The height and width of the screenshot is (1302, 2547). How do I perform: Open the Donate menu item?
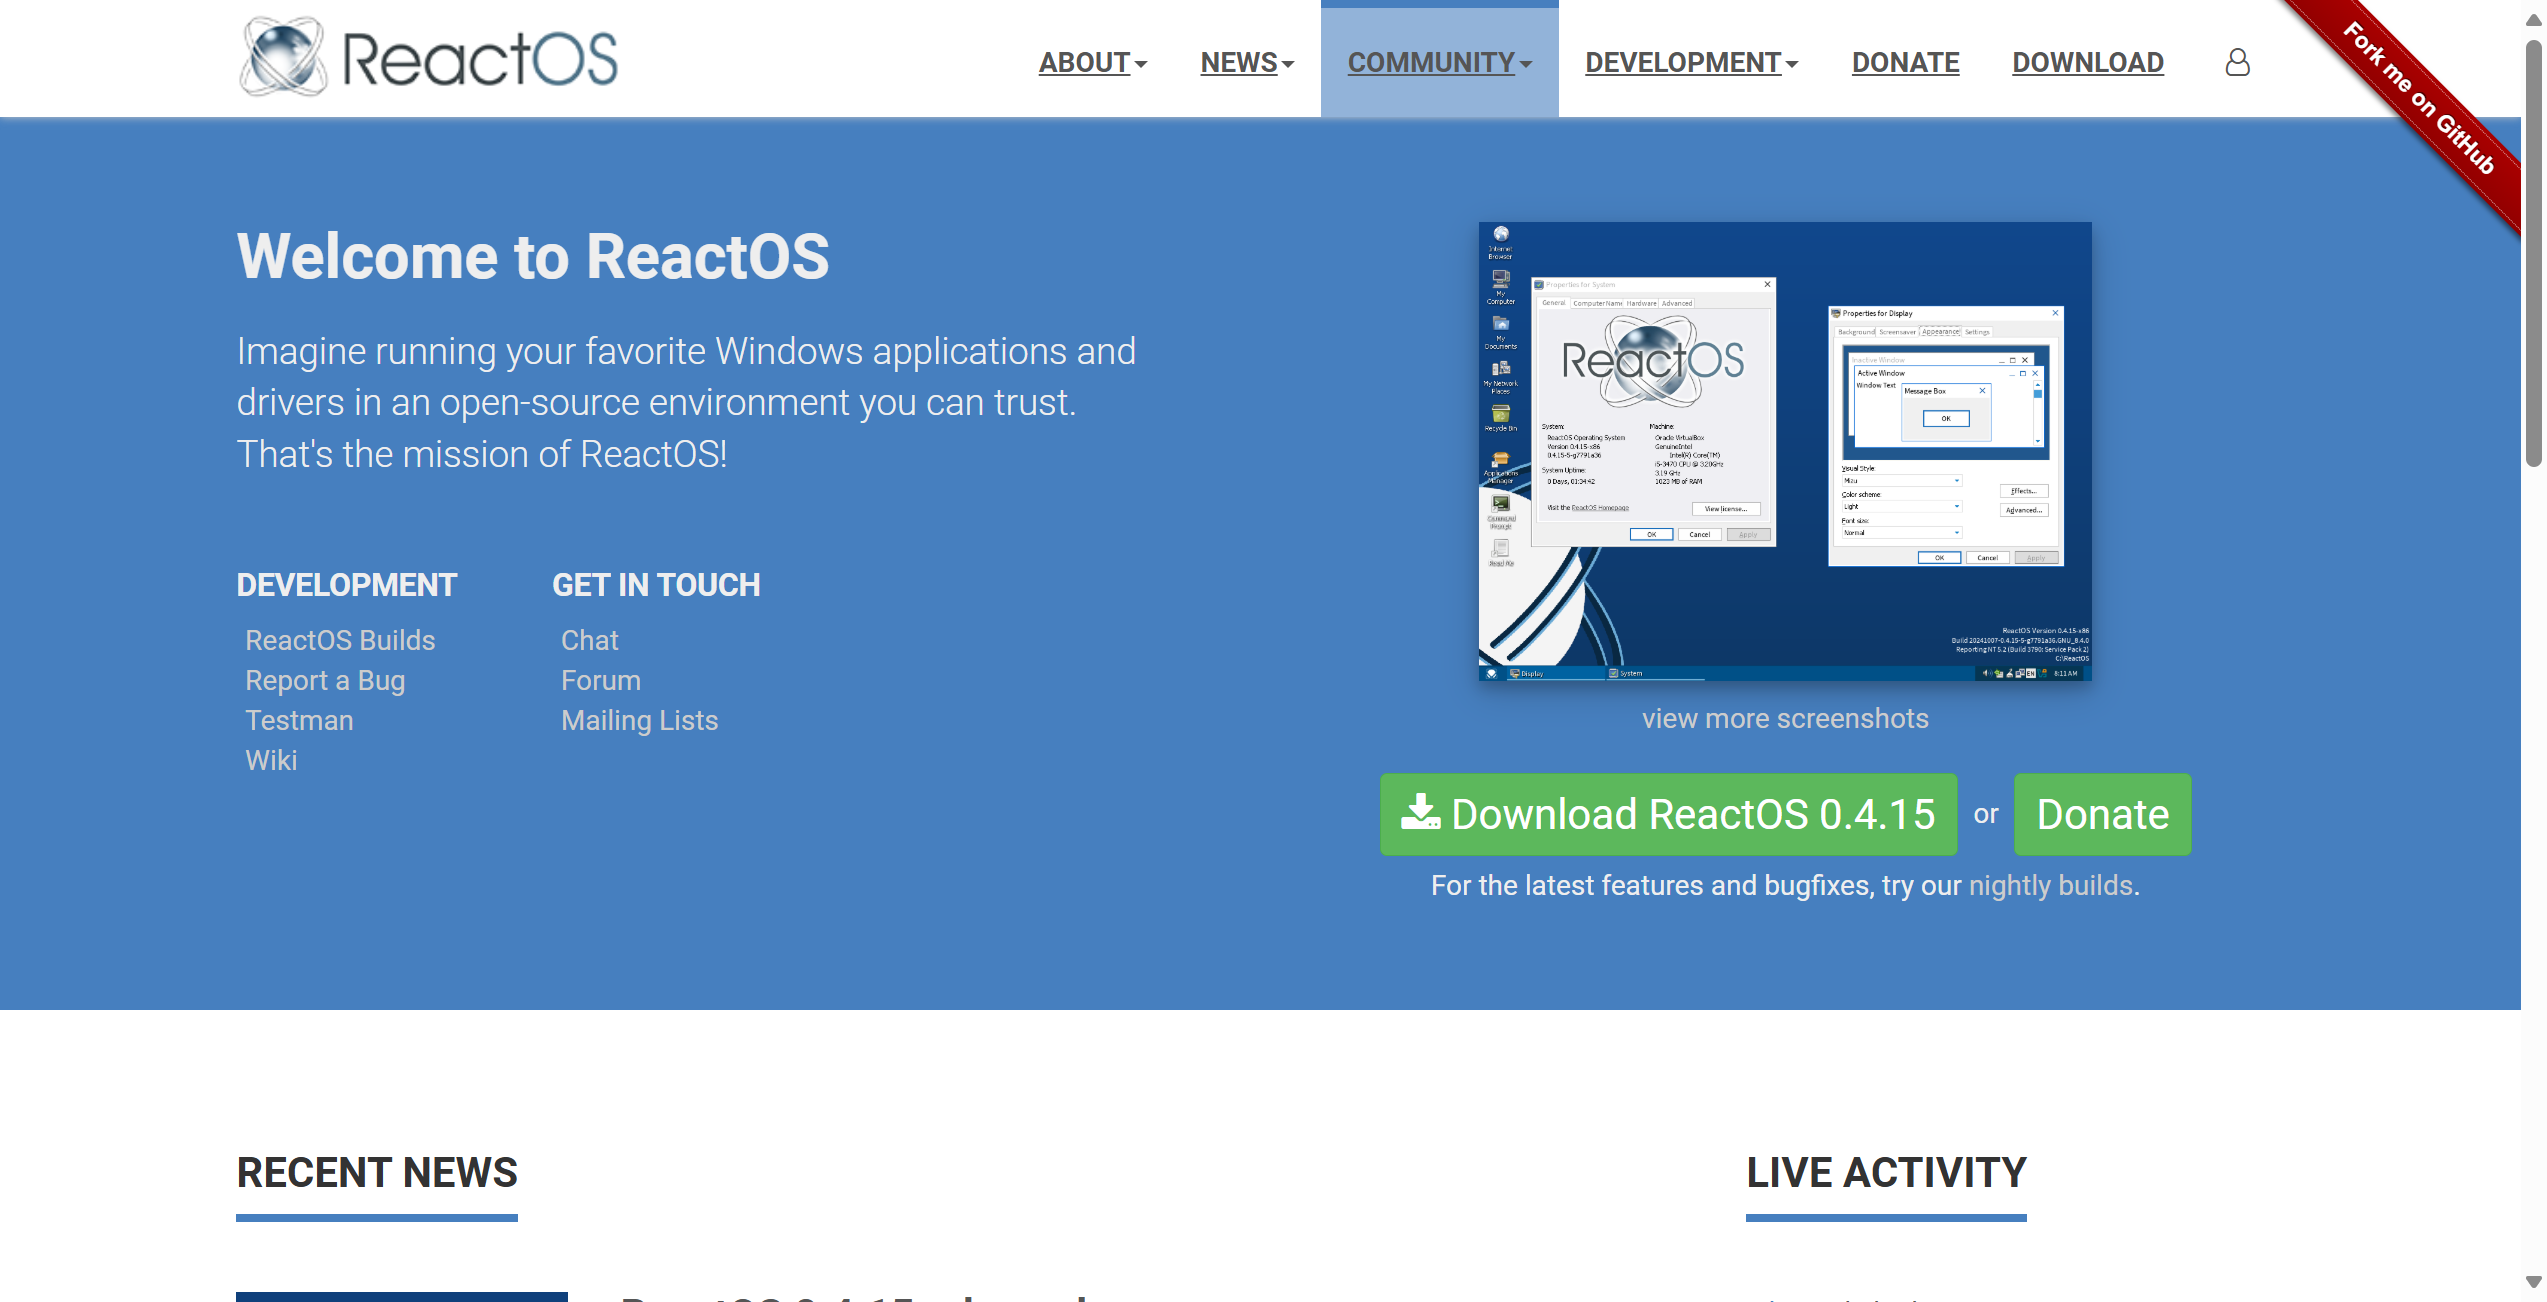(1905, 62)
